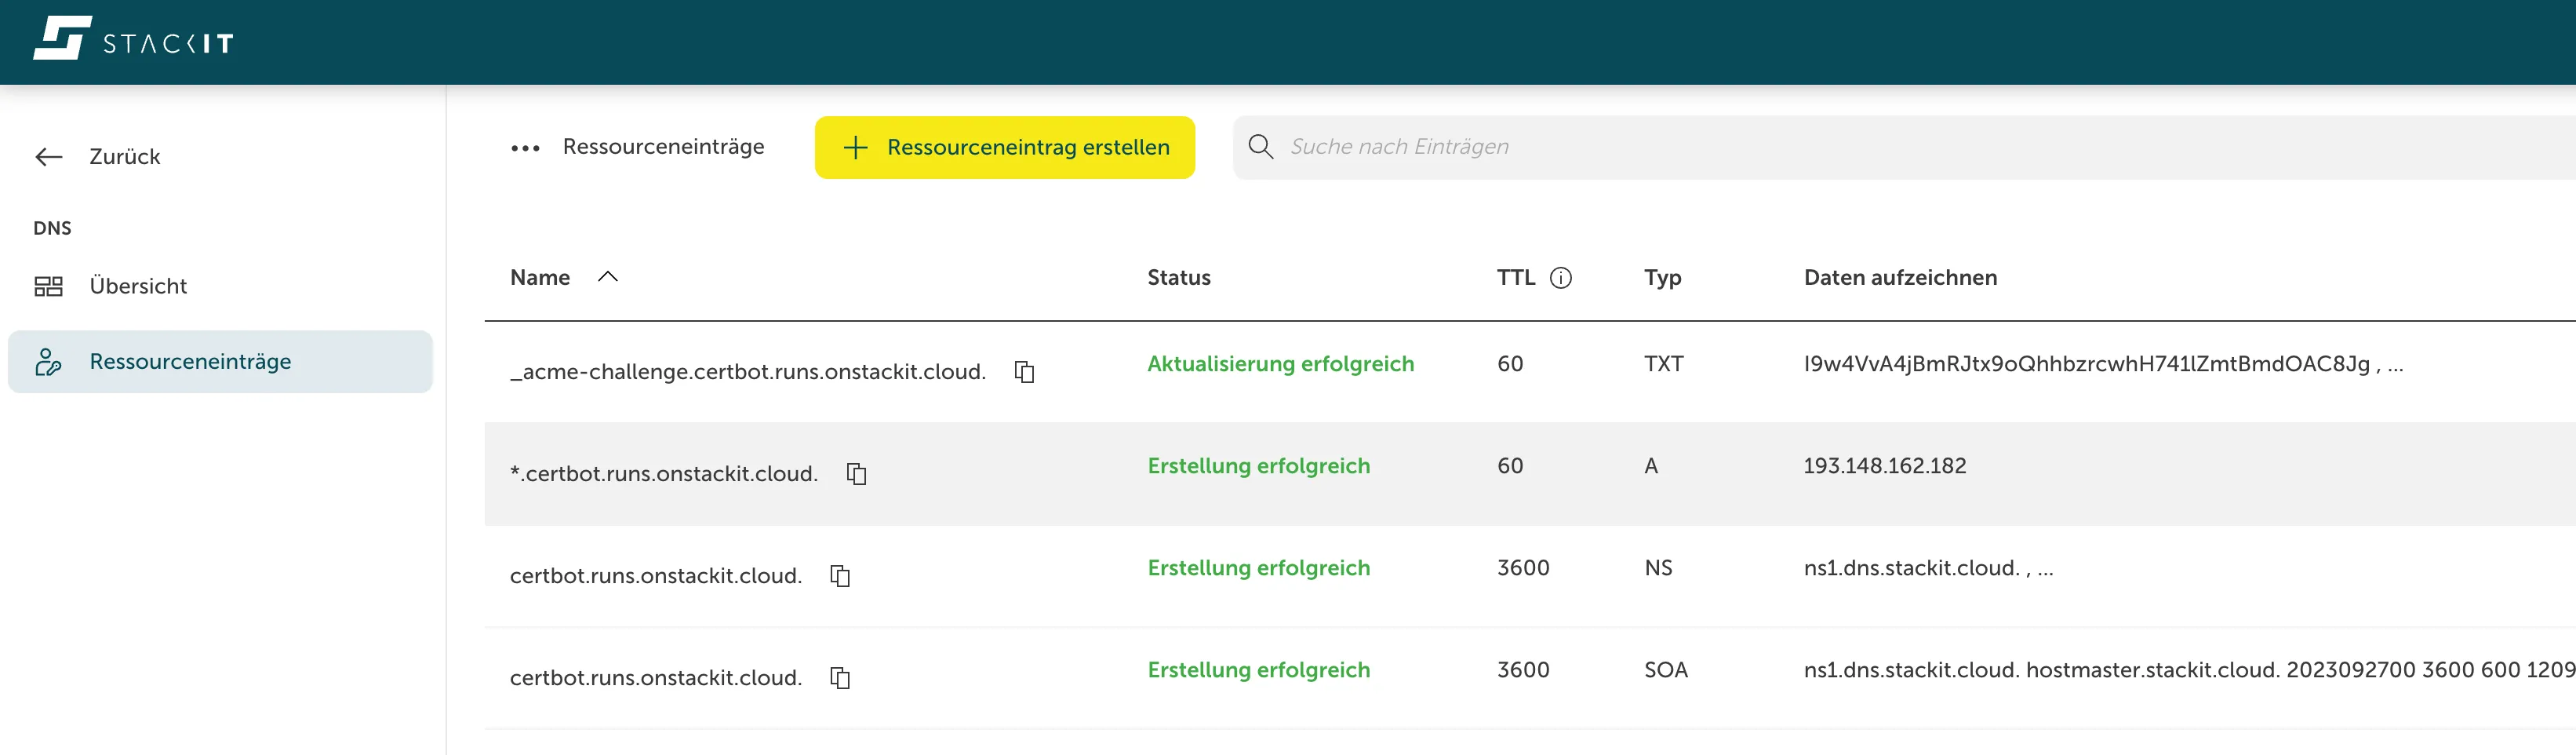Copy the _acme-challenge record name

[x=1024, y=372]
